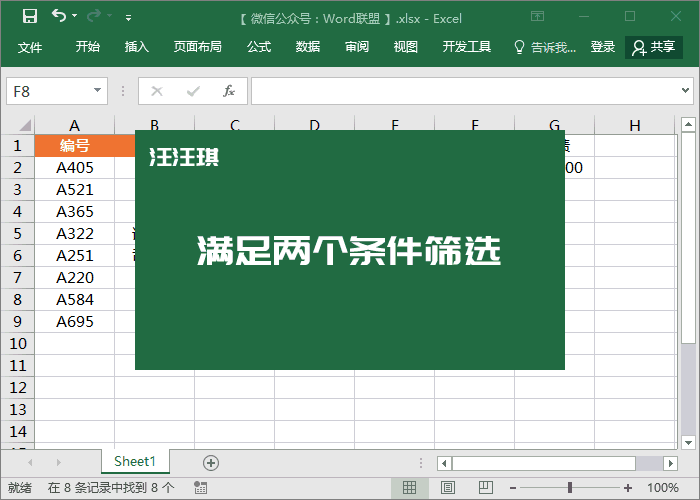Click the macro recording icon in status bar
This screenshot has height=500, width=700.
[x=200, y=488]
